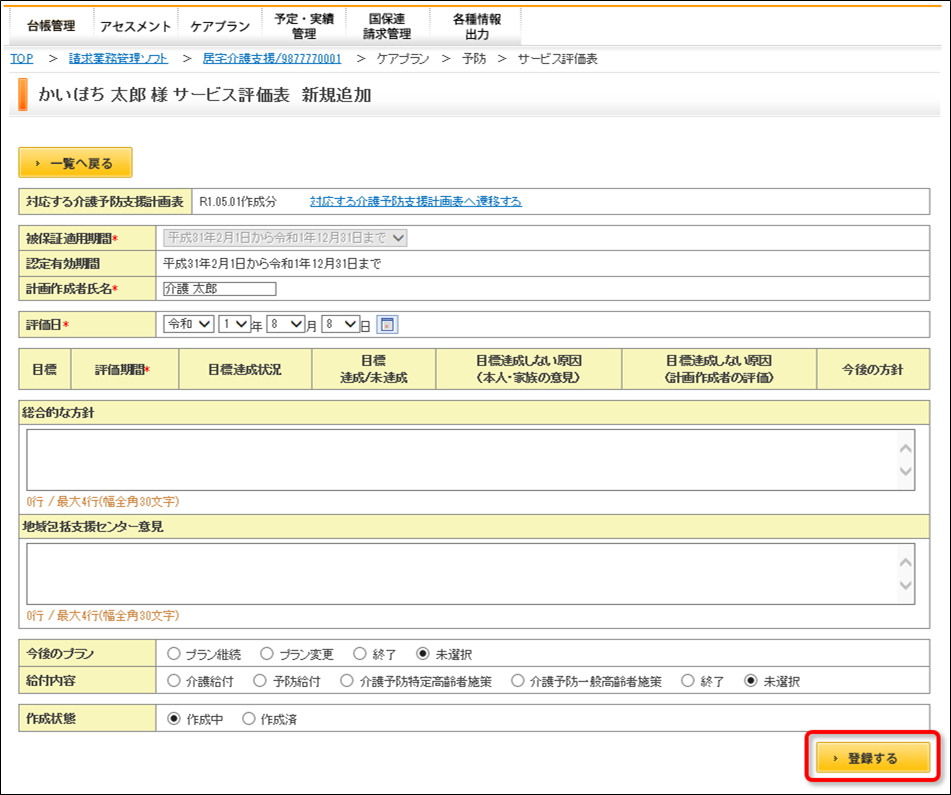Expand the 被保証適用期間 dropdown

pyautogui.click(x=285, y=238)
